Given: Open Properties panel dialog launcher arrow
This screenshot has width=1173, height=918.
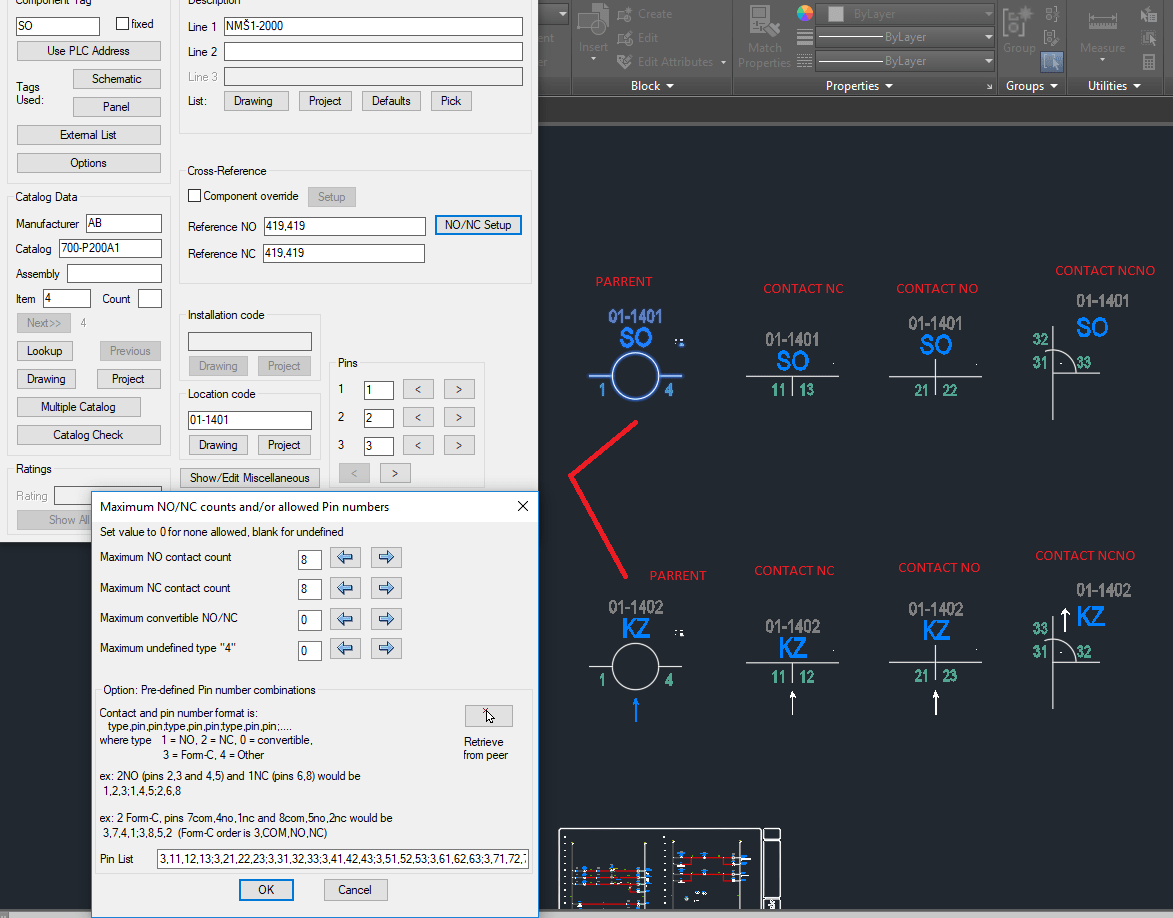Looking at the screenshot, I should pyautogui.click(x=989, y=87).
